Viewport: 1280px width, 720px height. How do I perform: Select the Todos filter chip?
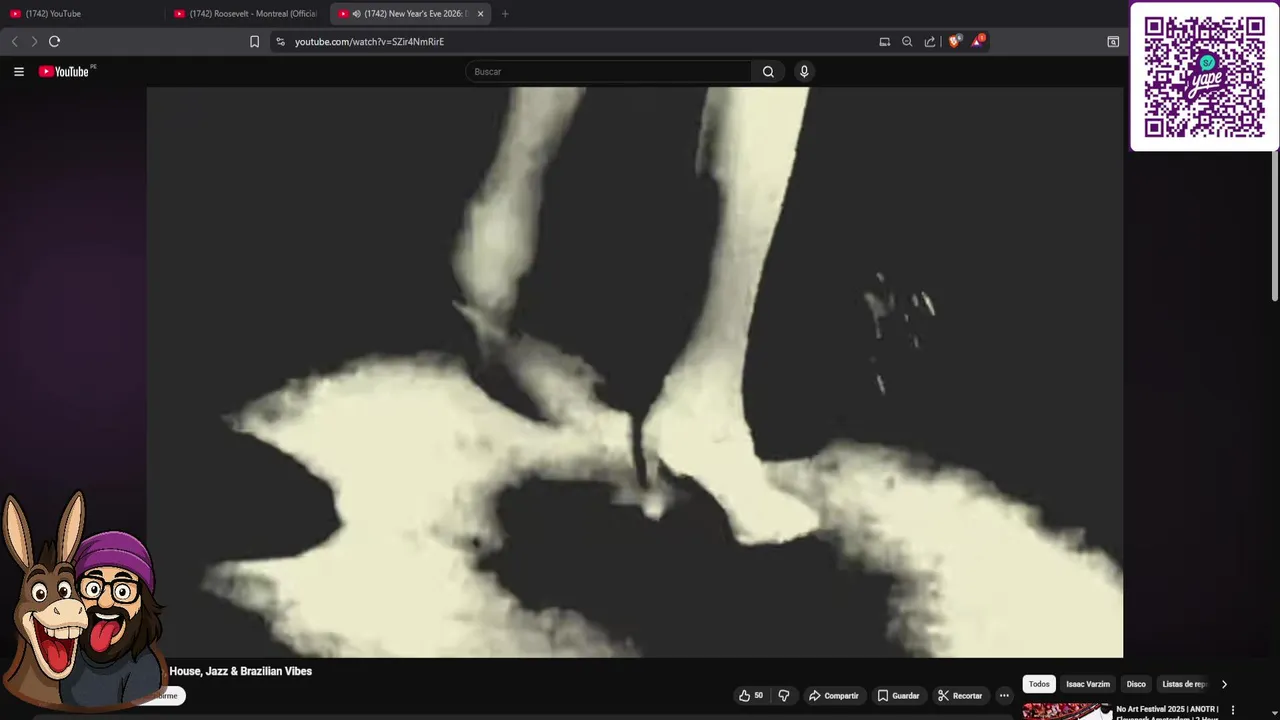(1039, 684)
